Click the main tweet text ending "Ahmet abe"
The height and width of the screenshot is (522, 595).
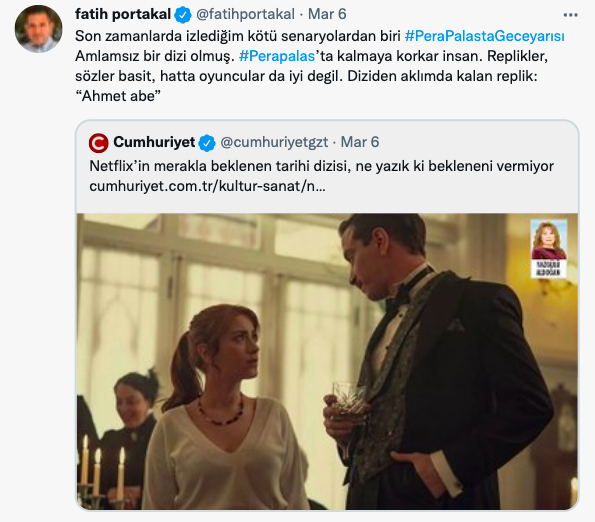[x=320, y=66]
